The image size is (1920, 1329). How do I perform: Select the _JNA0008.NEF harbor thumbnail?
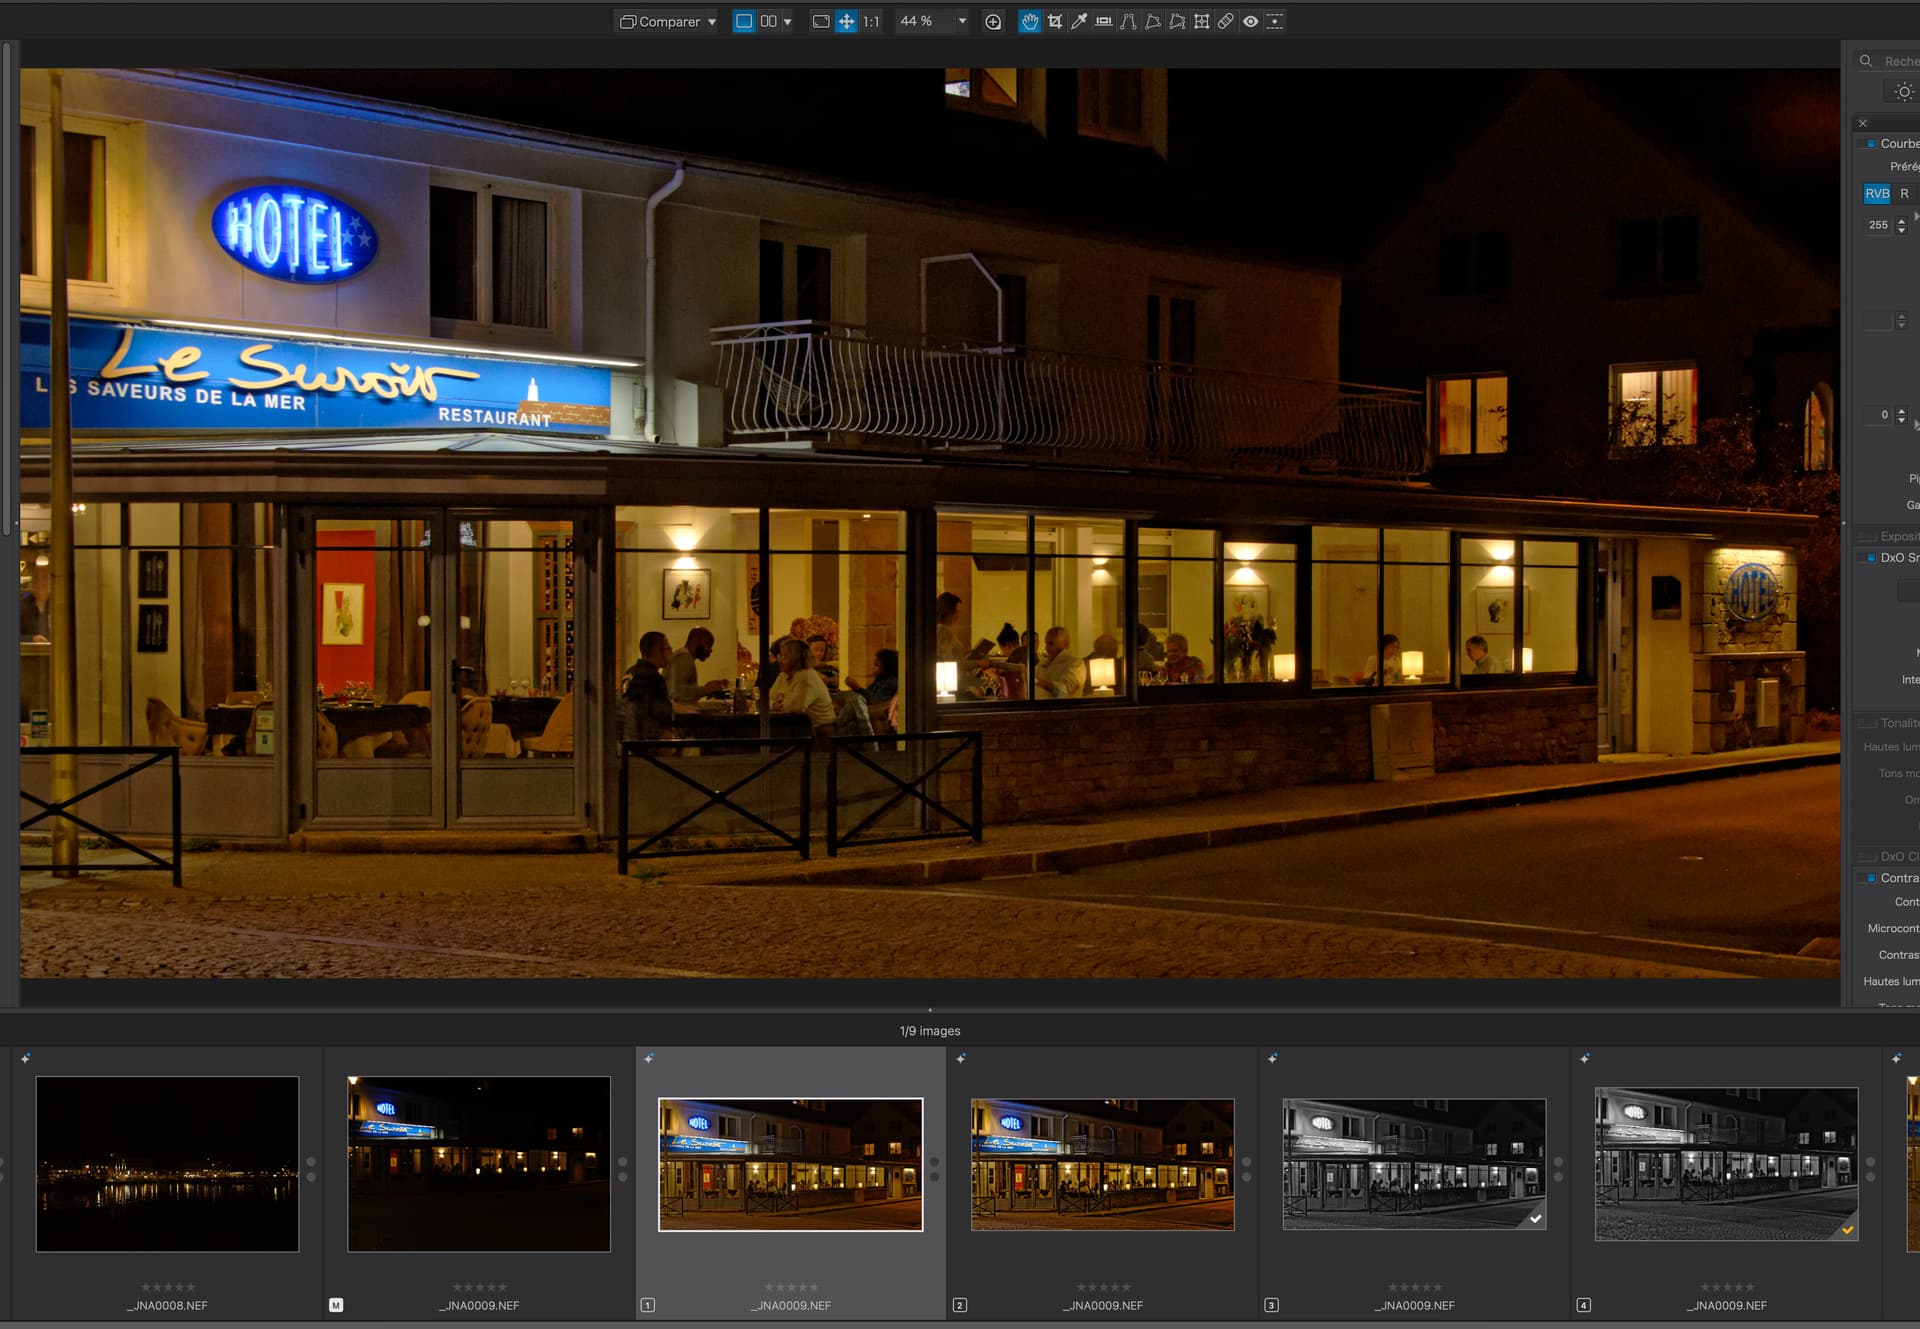tap(167, 1163)
